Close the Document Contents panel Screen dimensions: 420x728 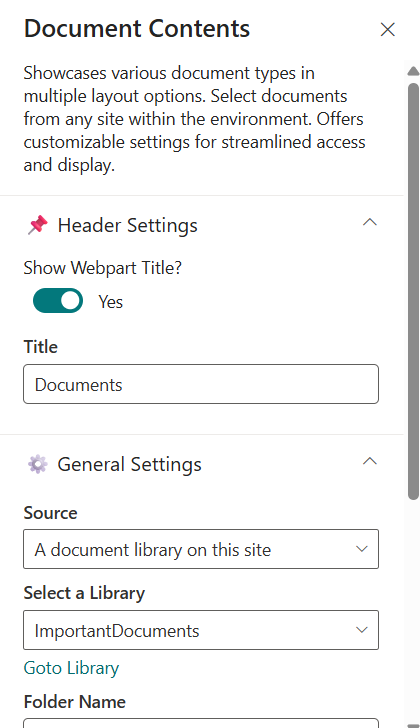tap(388, 29)
